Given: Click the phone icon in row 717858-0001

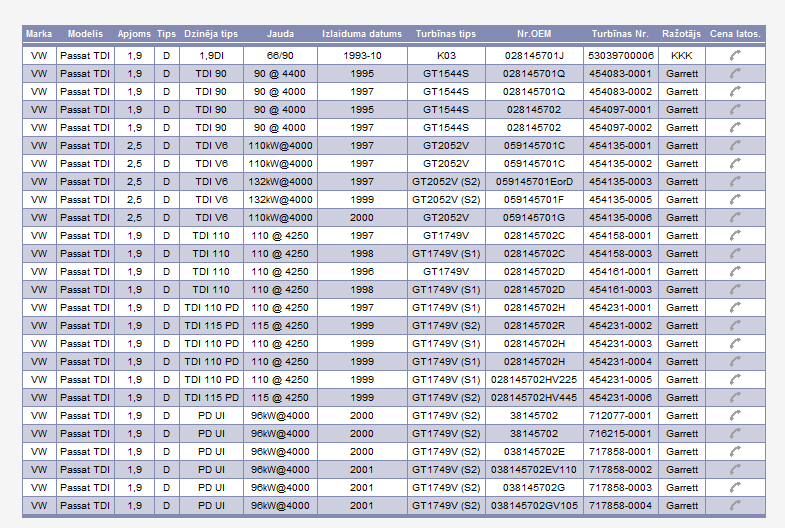Looking at the screenshot, I should (x=735, y=452).
